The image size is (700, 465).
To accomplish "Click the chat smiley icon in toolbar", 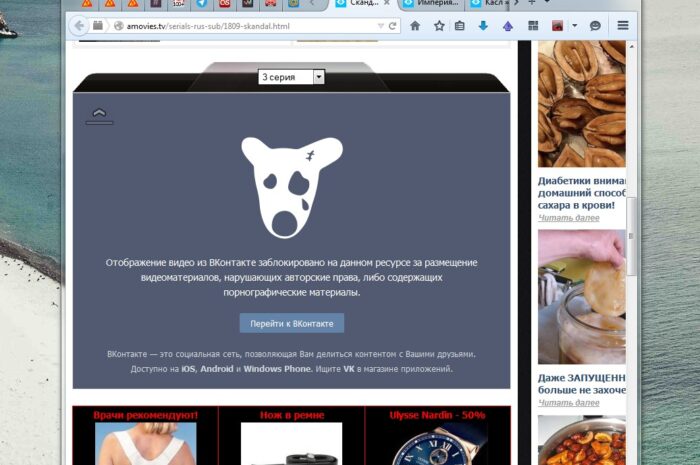I will click(597, 25).
